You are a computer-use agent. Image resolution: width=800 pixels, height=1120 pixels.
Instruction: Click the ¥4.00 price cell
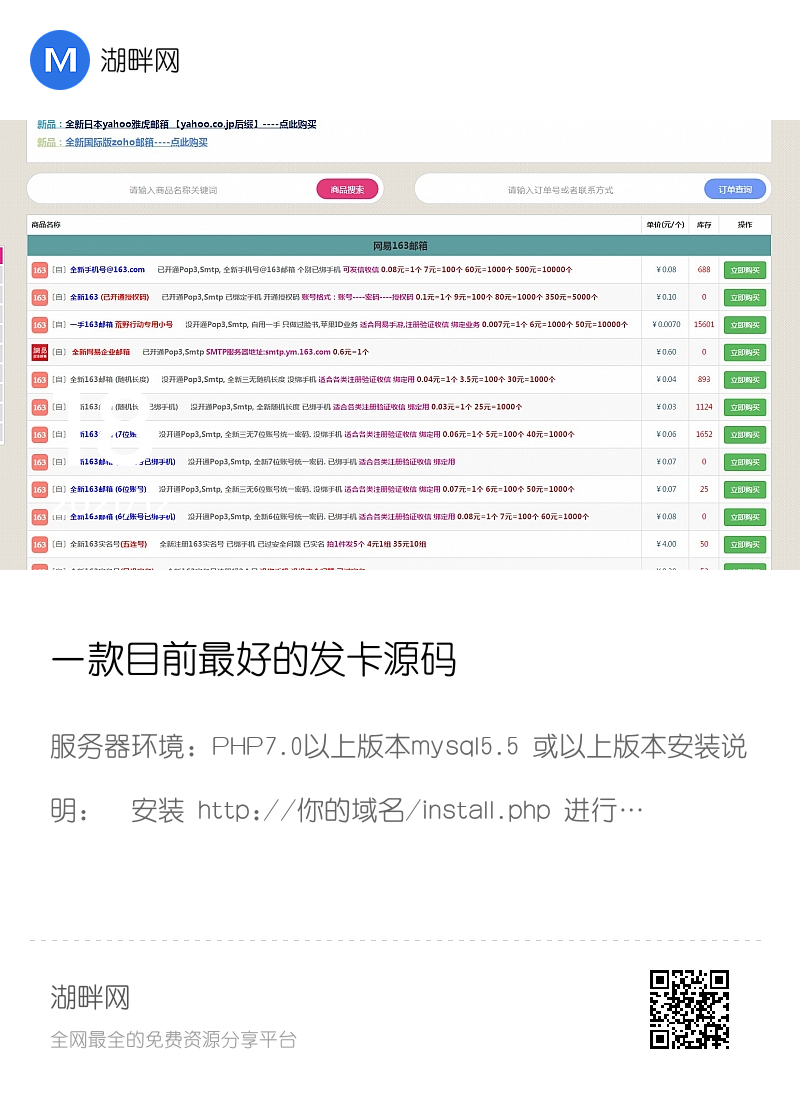click(x=666, y=544)
